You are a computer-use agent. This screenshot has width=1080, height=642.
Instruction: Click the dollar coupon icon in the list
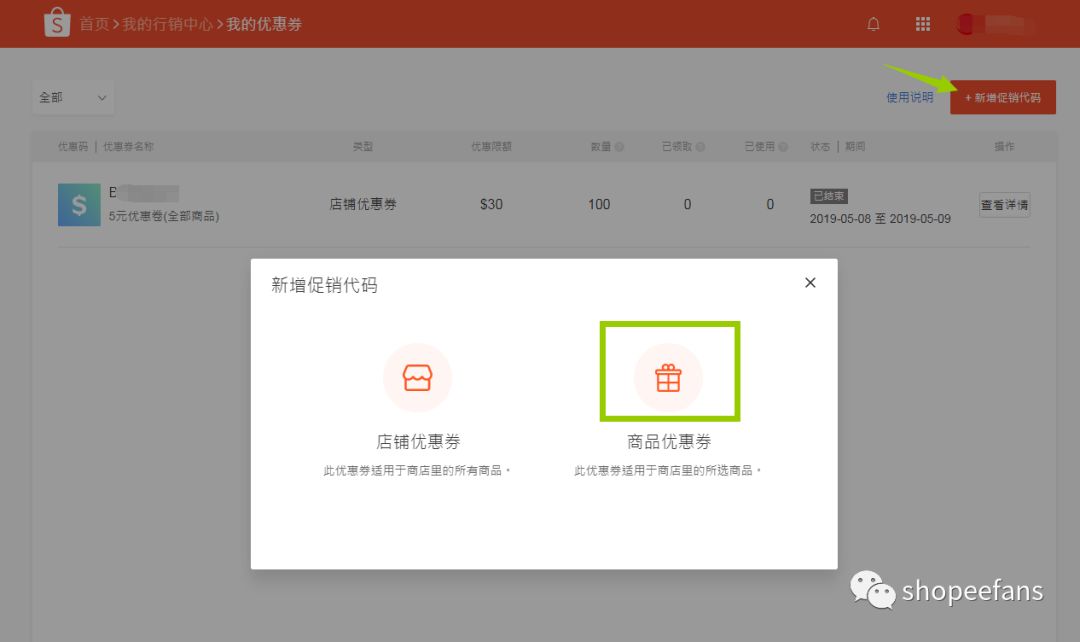[x=78, y=204]
